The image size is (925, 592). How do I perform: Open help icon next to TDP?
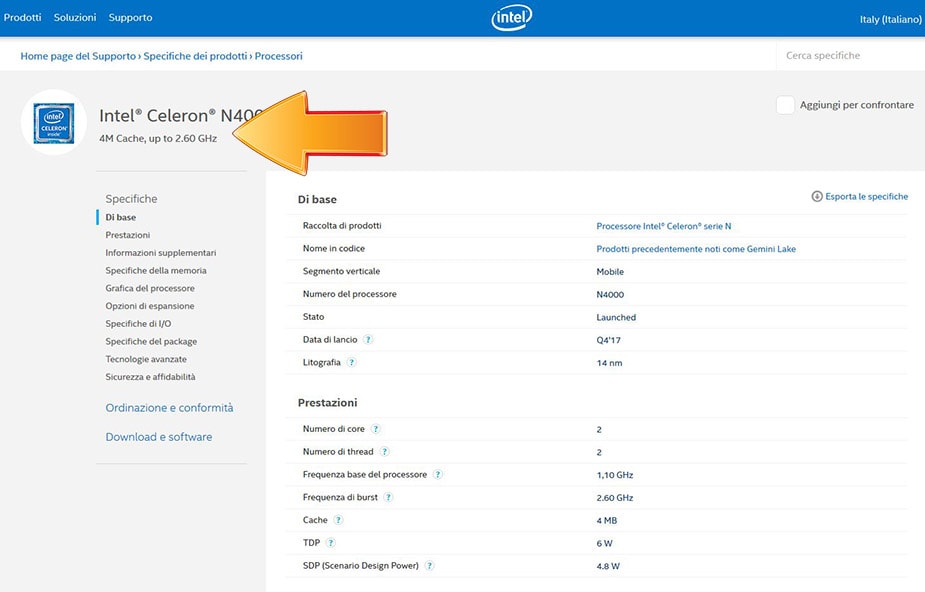point(330,543)
